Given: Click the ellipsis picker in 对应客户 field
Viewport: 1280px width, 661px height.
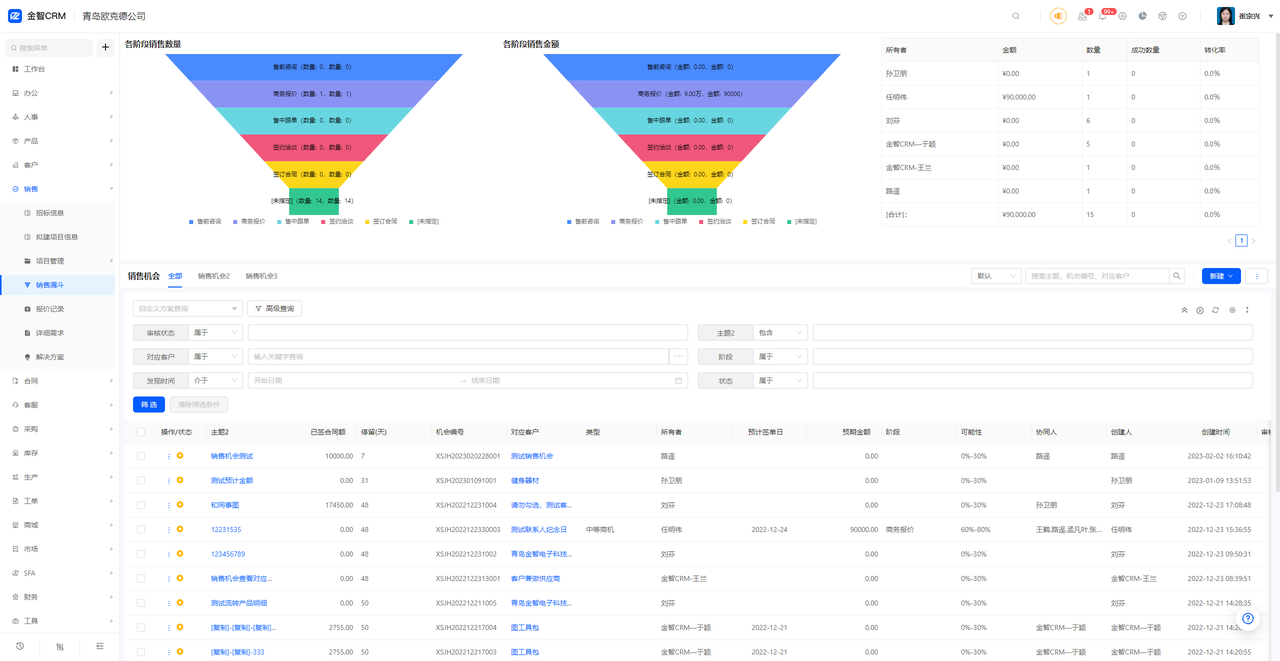Looking at the screenshot, I should click(x=678, y=356).
